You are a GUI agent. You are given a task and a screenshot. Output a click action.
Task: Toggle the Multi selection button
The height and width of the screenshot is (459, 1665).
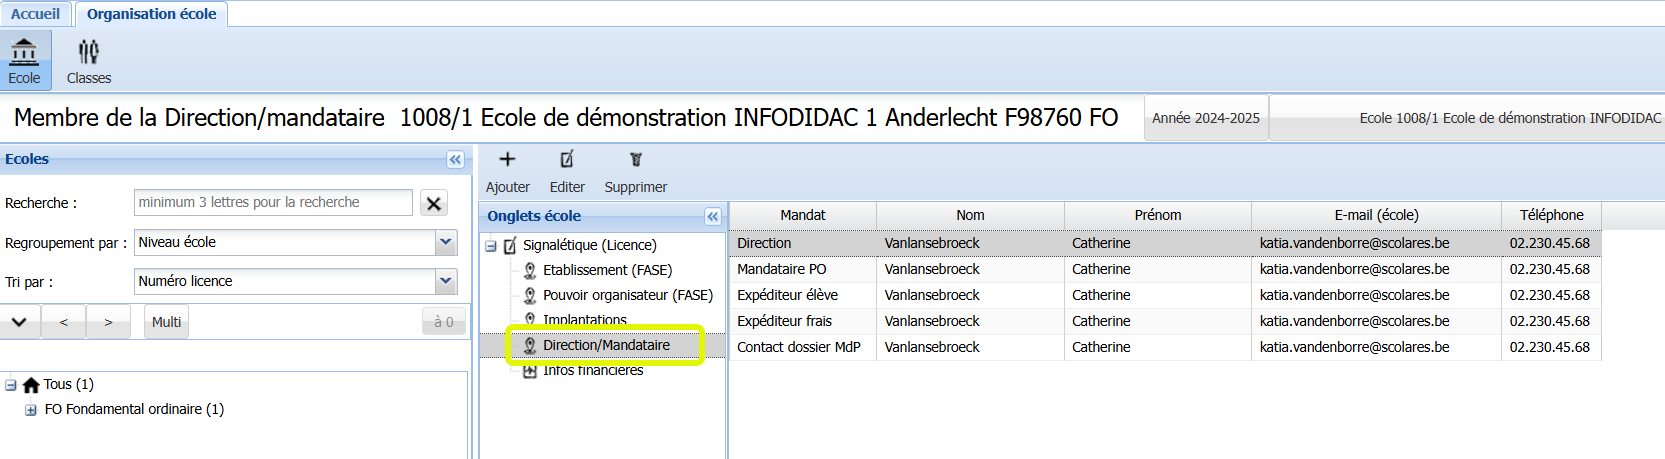[x=166, y=322]
